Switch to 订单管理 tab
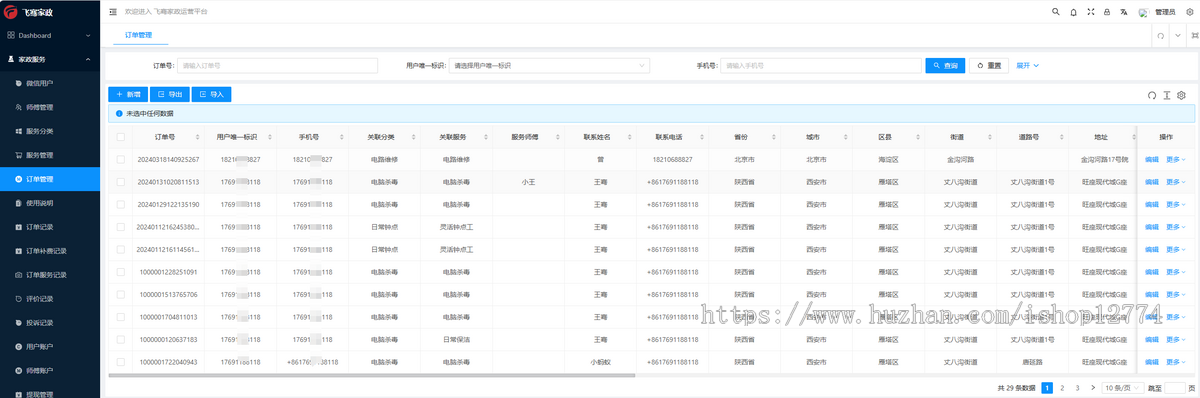This screenshot has height=398, width=1200. [x=139, y=34]
